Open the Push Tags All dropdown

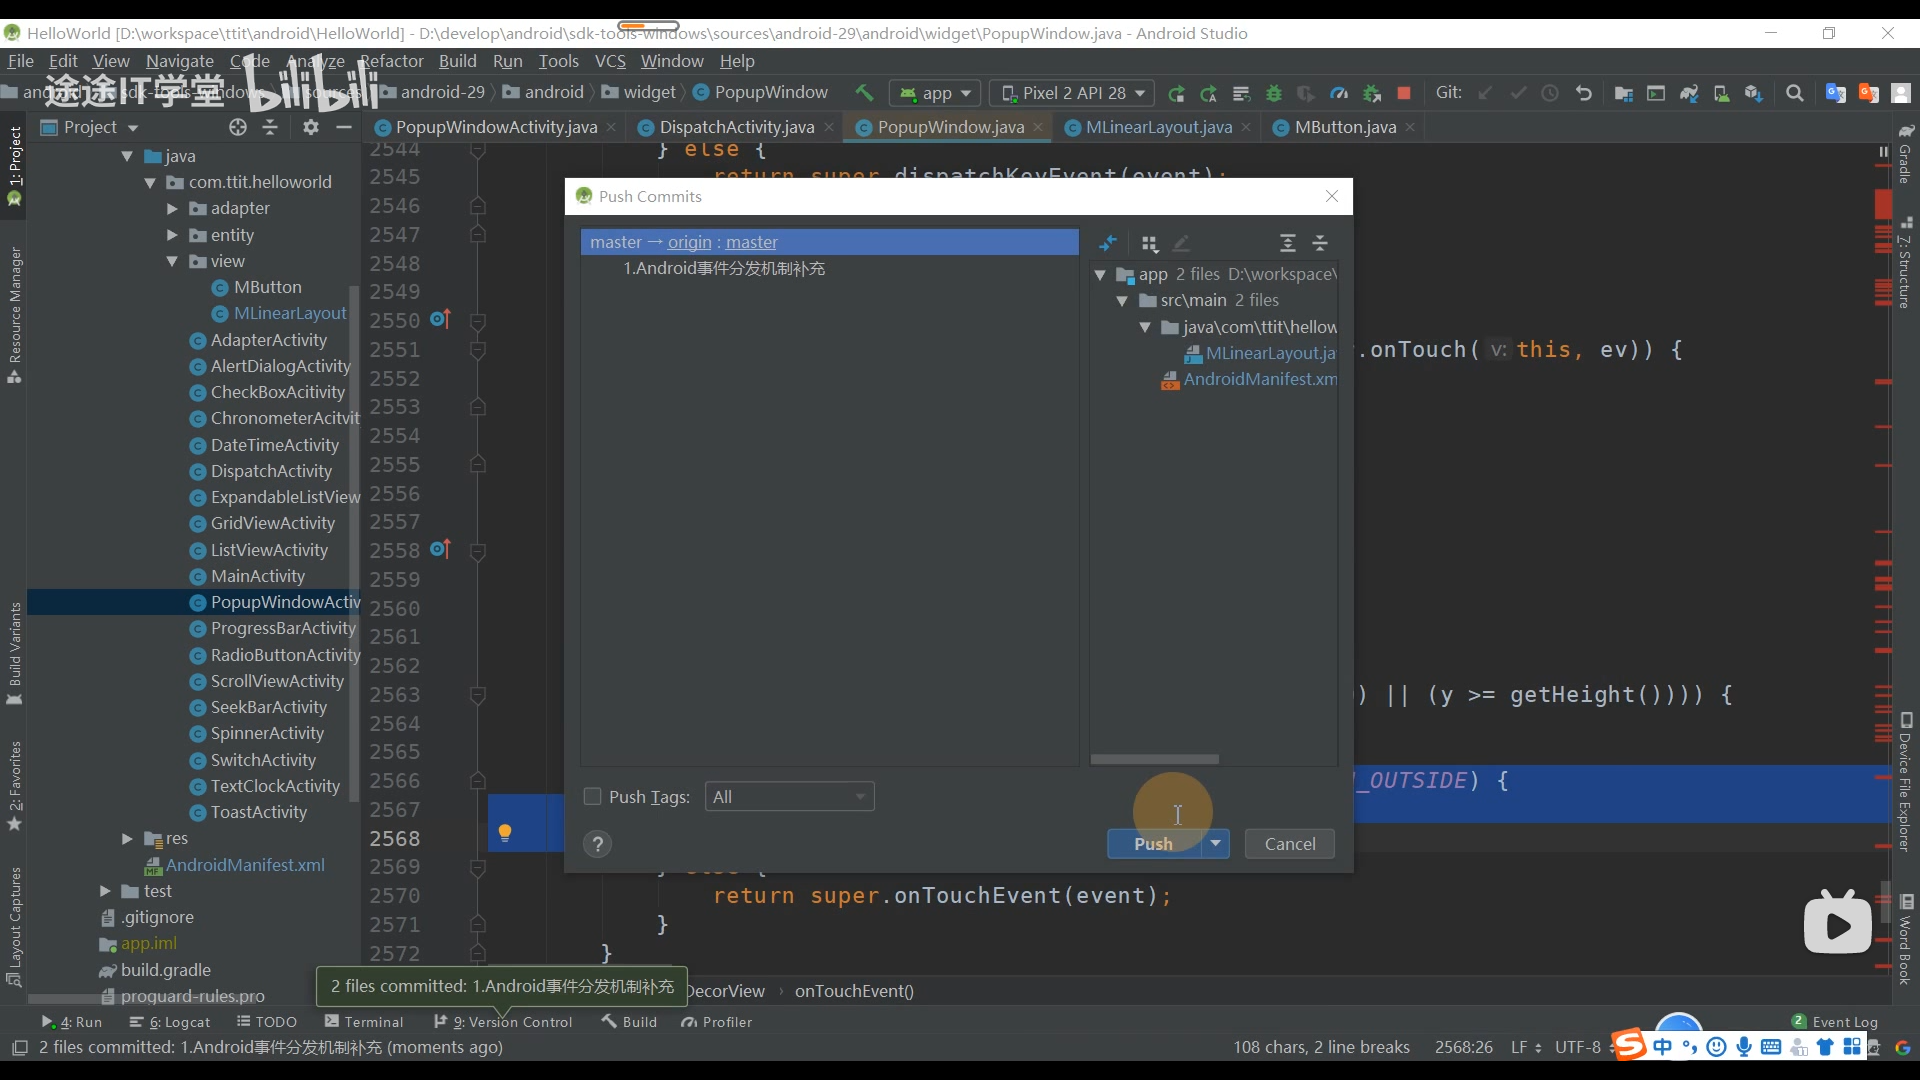(789, 796)
